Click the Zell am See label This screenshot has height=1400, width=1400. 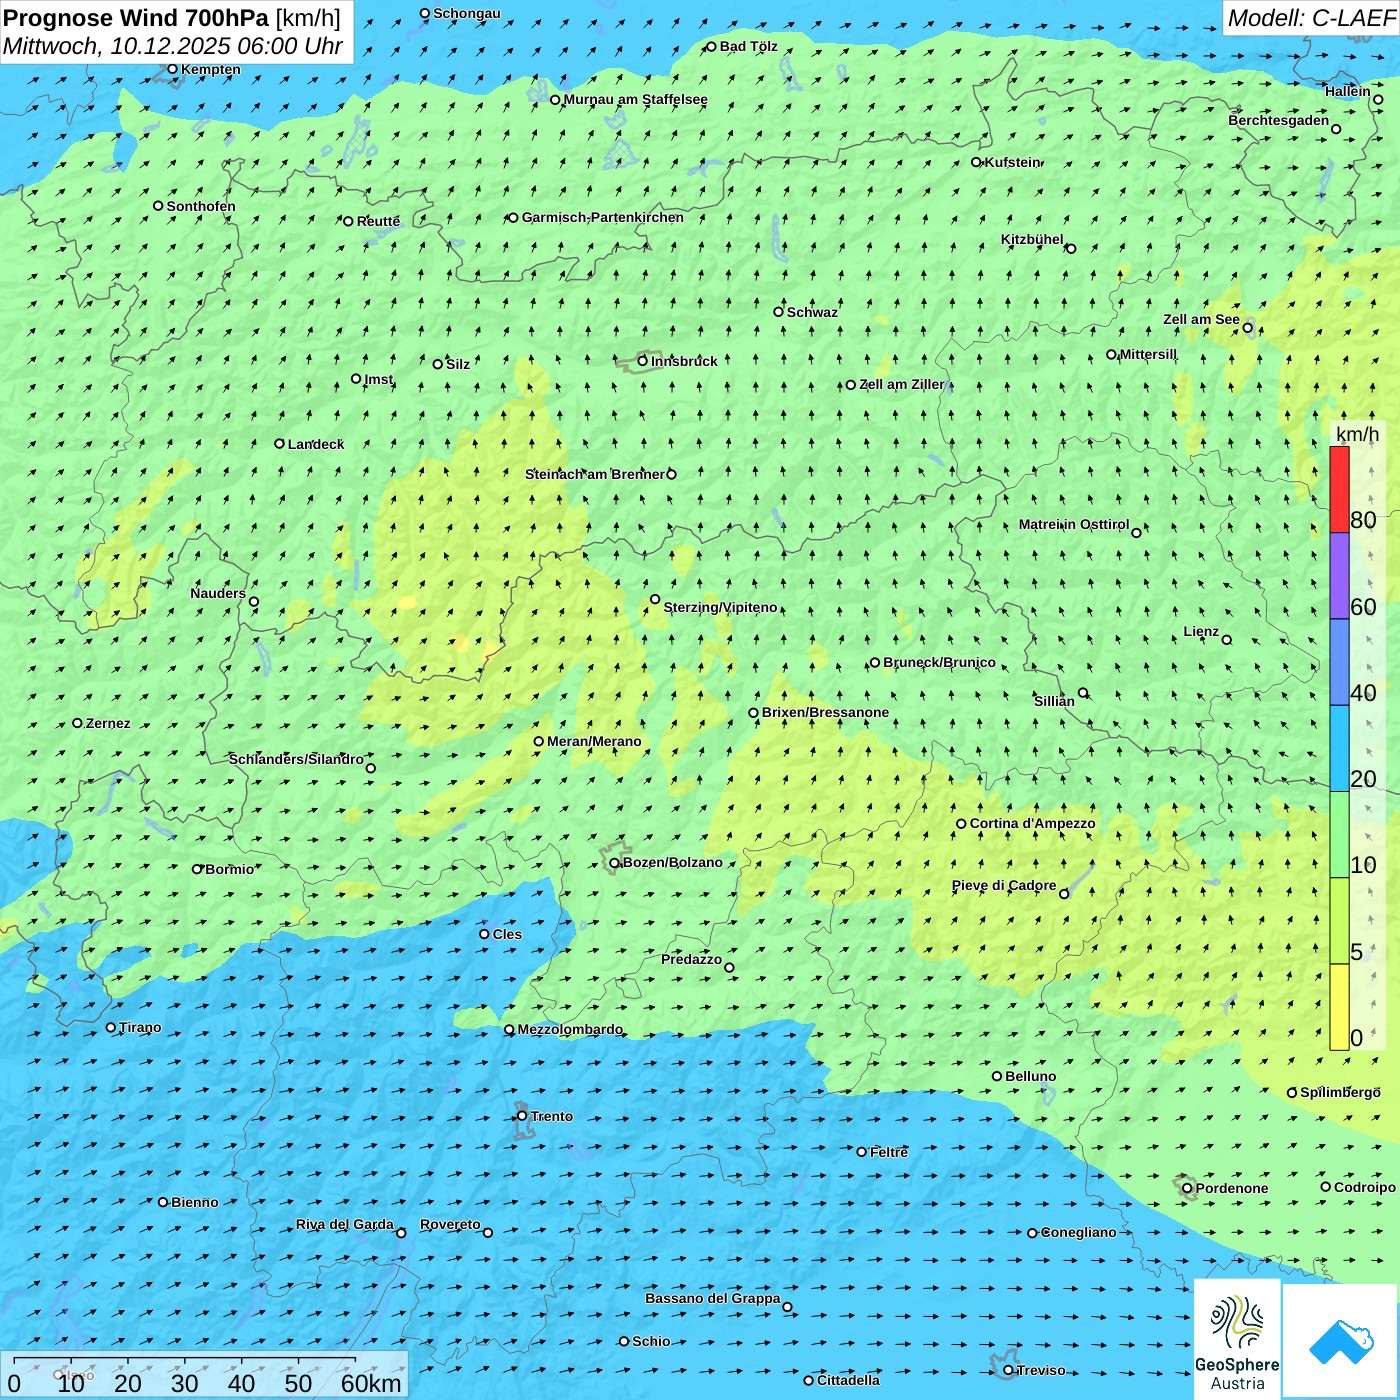pyautogui.click(x=1201, y=320)
